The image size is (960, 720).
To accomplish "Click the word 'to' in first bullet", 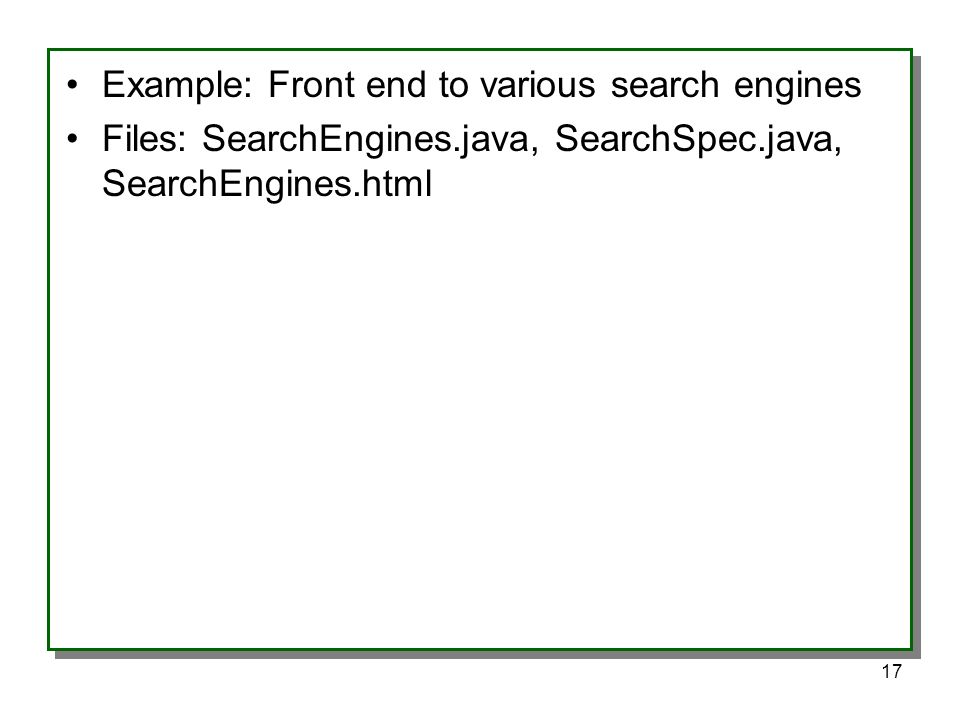I will [x=454, y=85].
